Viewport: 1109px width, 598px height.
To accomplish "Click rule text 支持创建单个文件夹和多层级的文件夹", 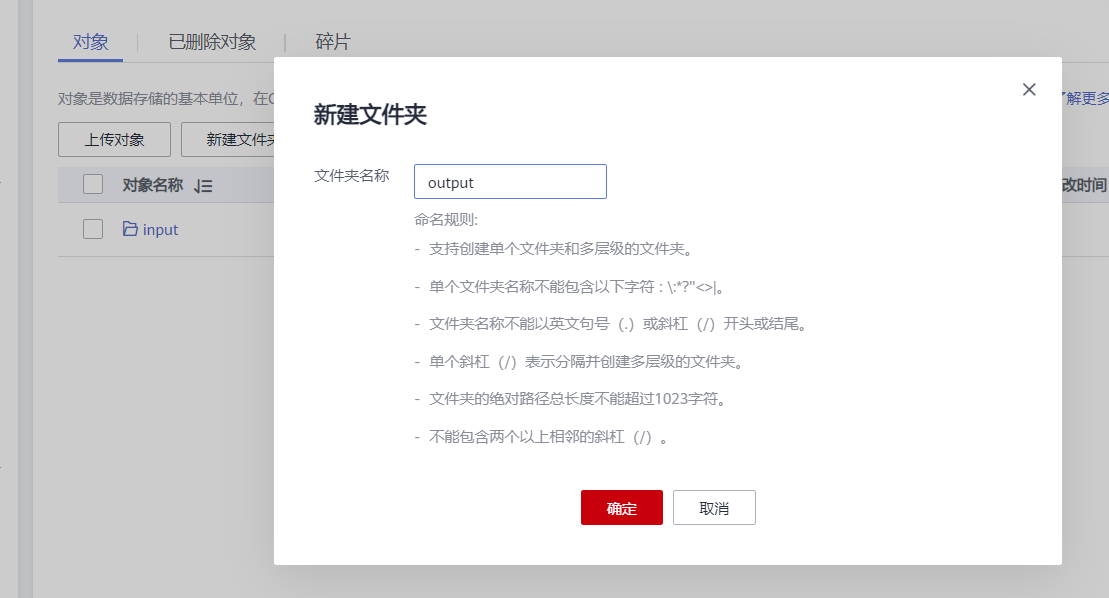I will 561,249.
